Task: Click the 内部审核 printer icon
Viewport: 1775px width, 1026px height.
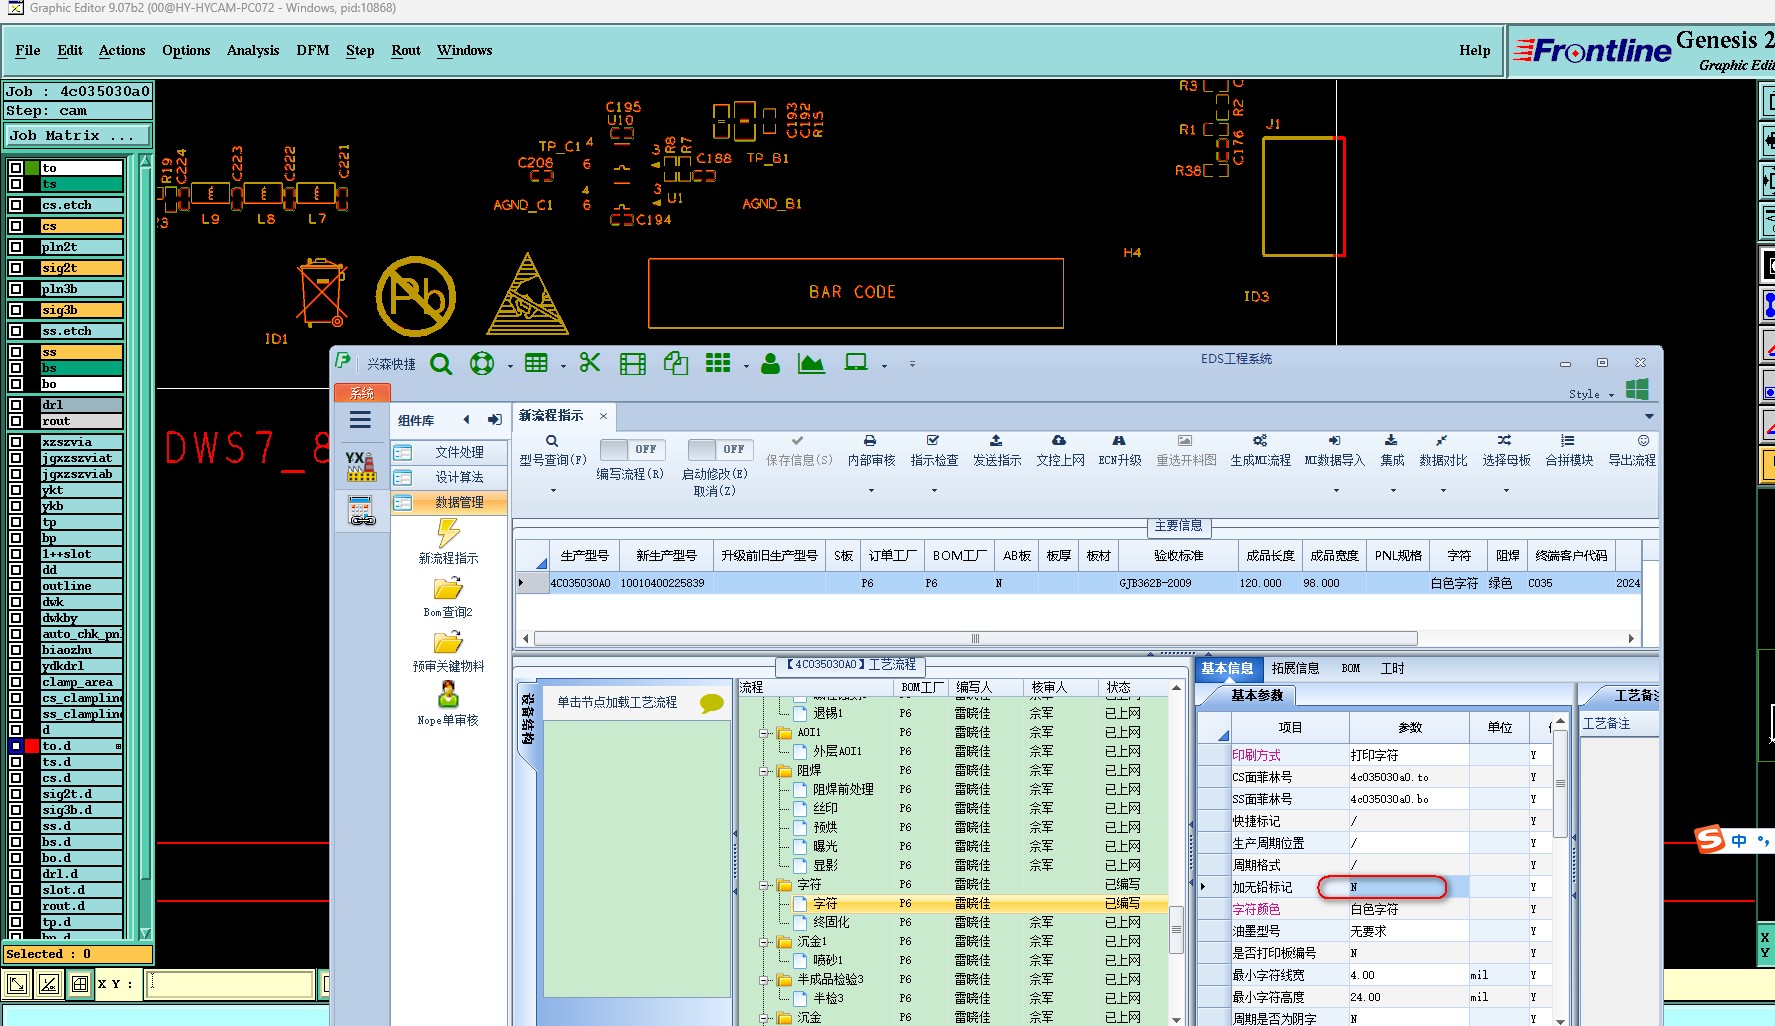Action: (x=870, y=441)
